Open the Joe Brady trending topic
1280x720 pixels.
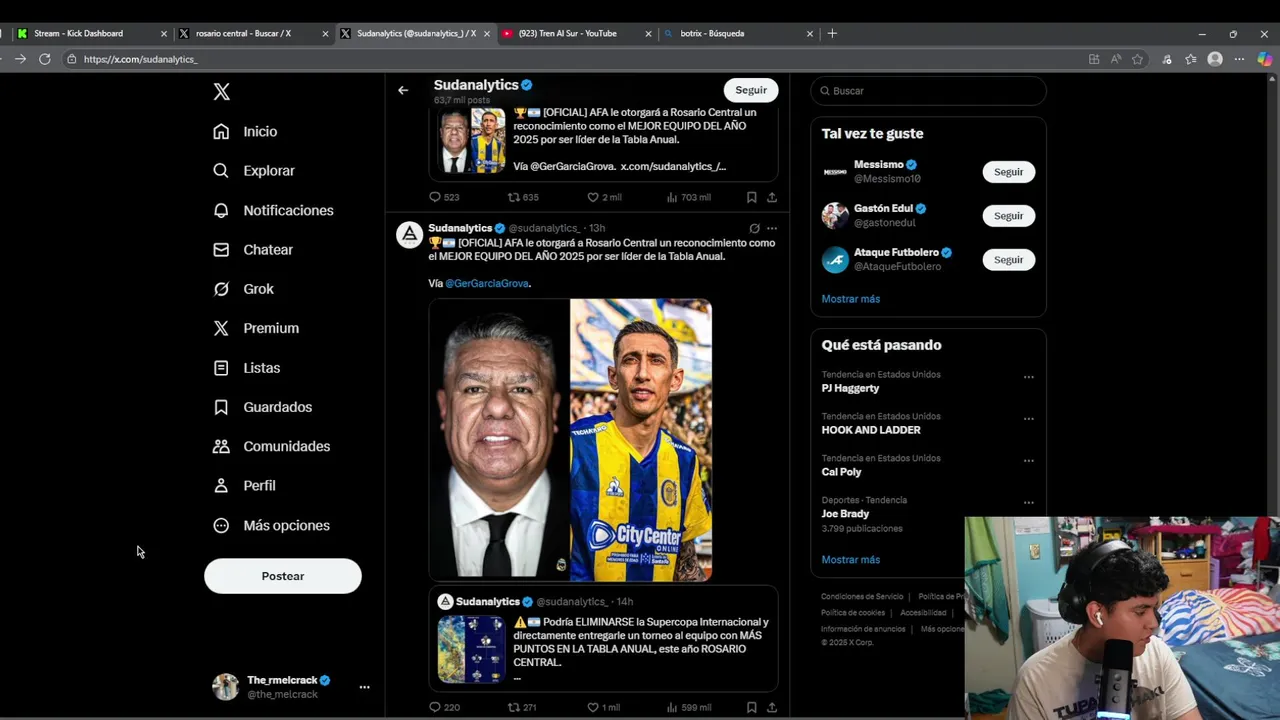(x=846, y=514)
